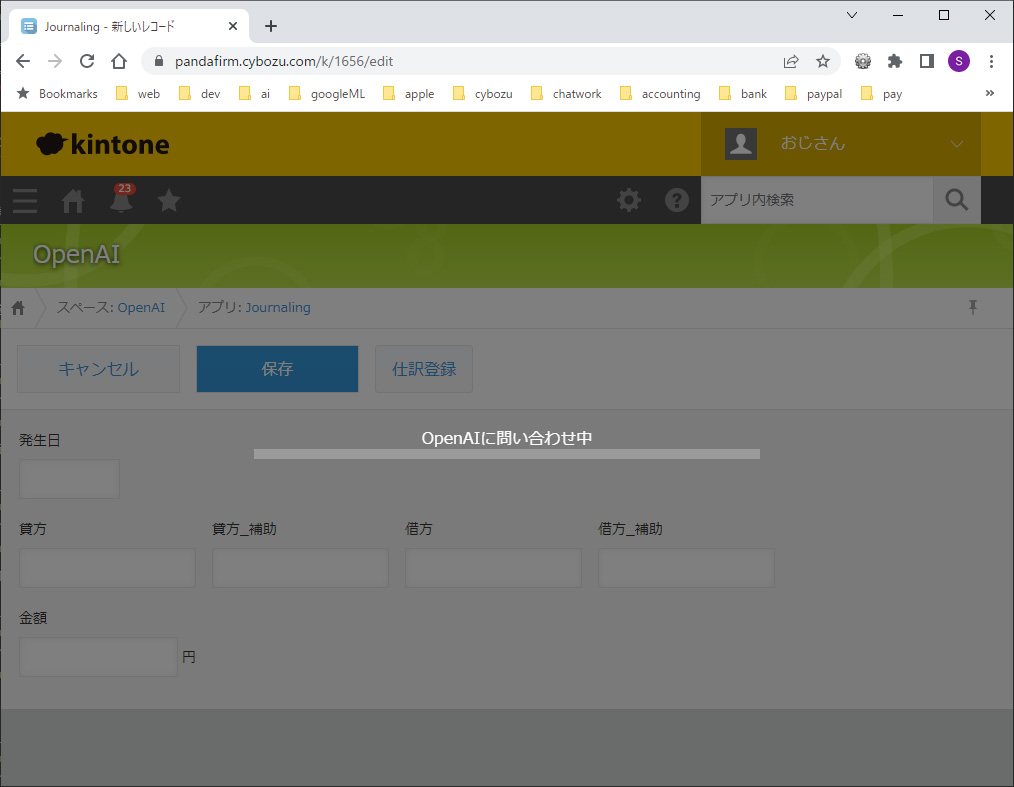Click the lock icon in the address bar
1014x787 pixels.
click(158, 61)
